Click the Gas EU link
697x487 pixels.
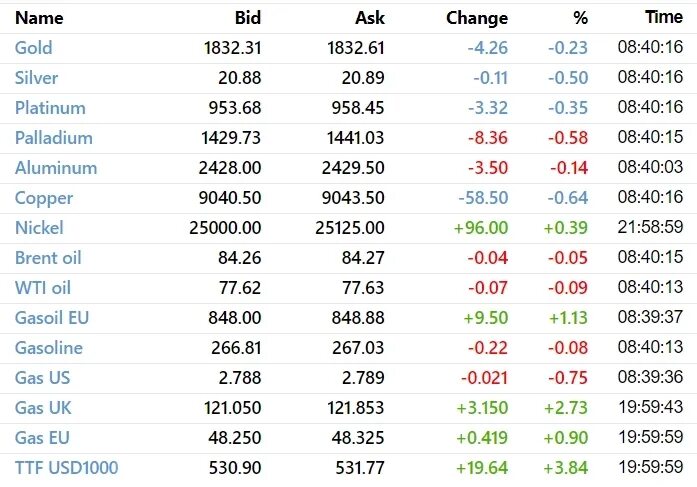click(42, 438)
